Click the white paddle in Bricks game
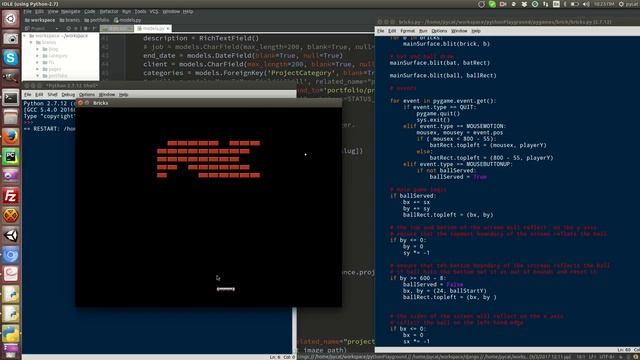The image size is (640, 360). [226, 289]
